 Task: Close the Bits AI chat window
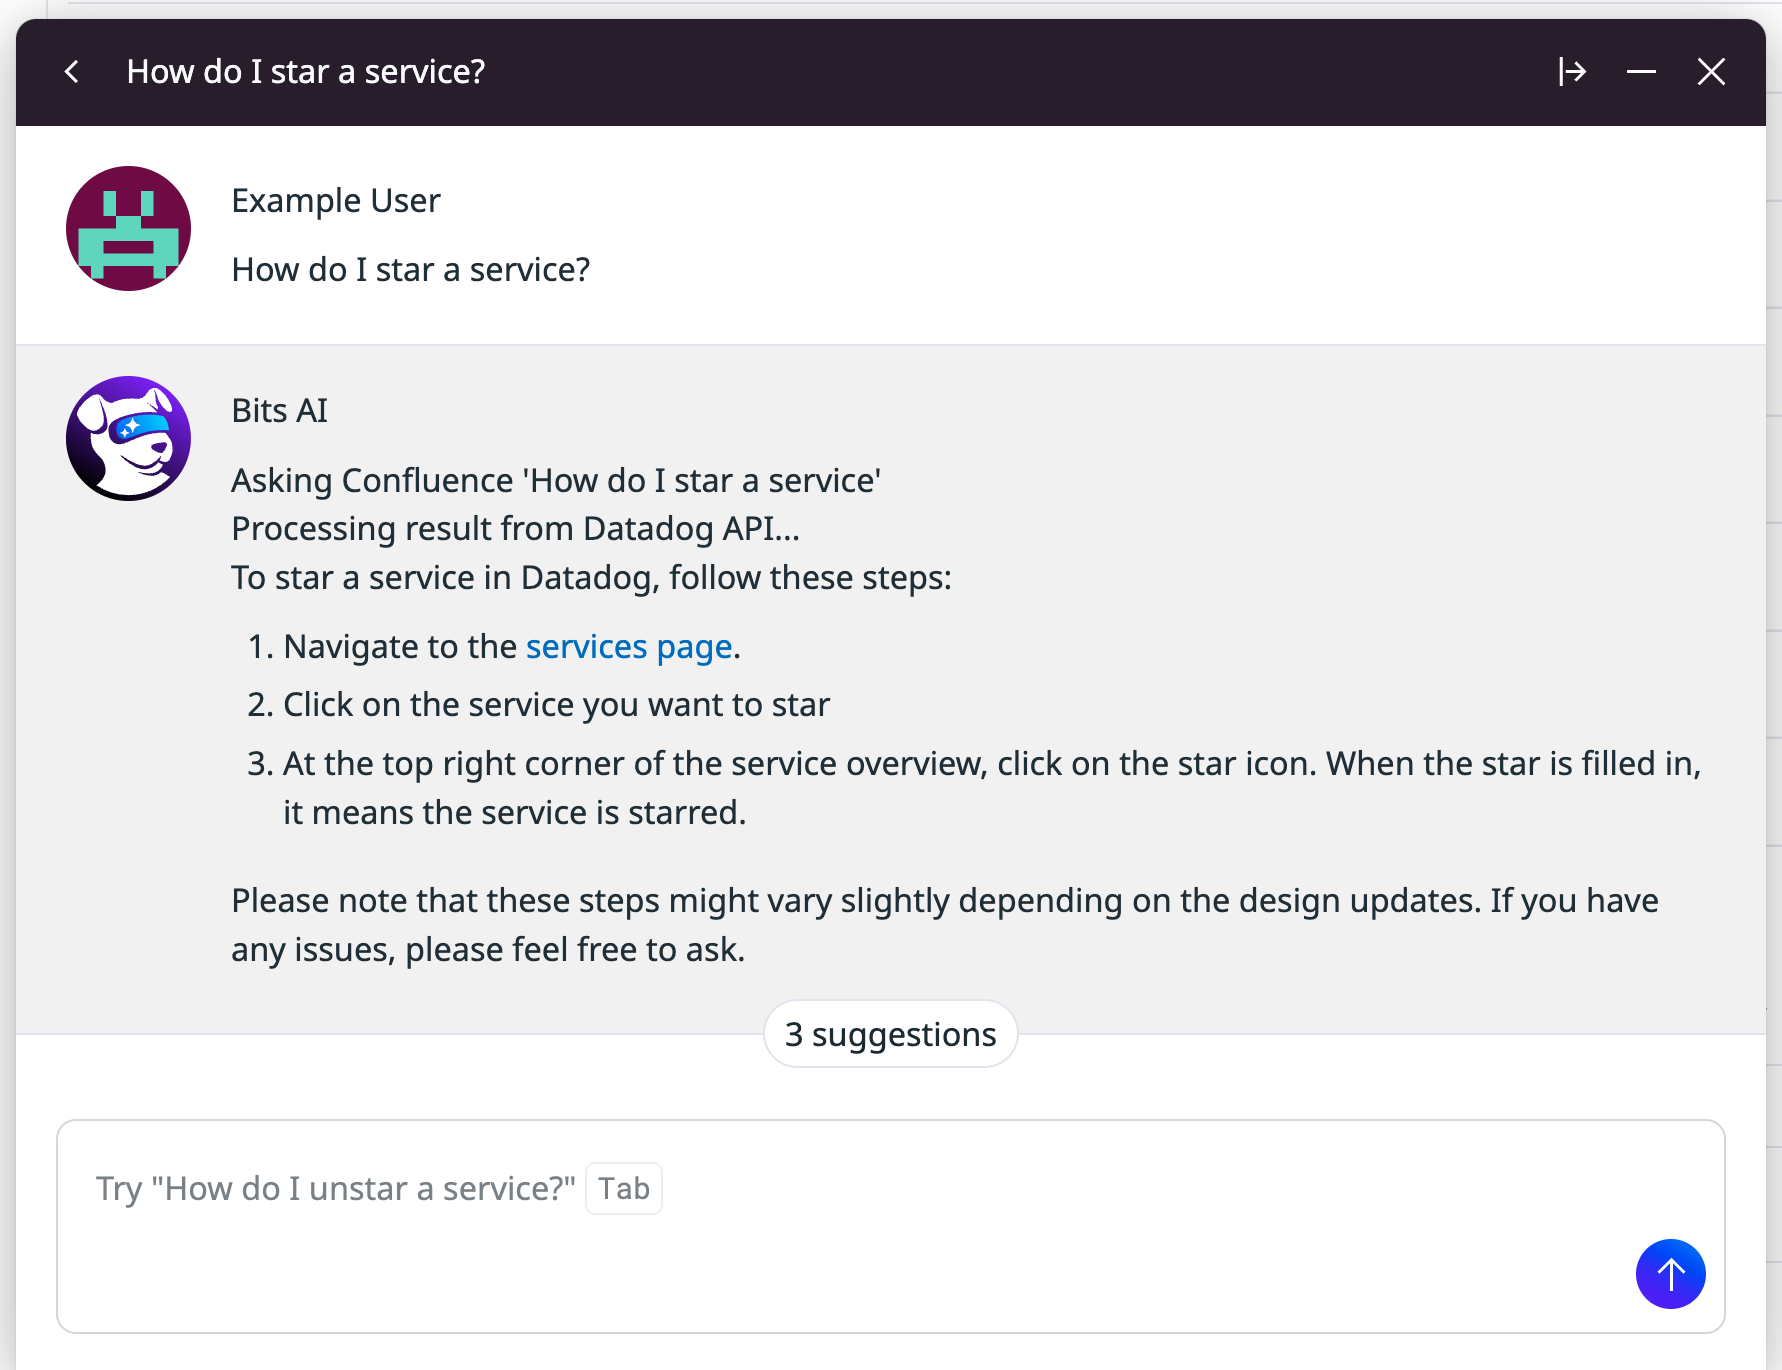pos(1711,72)
